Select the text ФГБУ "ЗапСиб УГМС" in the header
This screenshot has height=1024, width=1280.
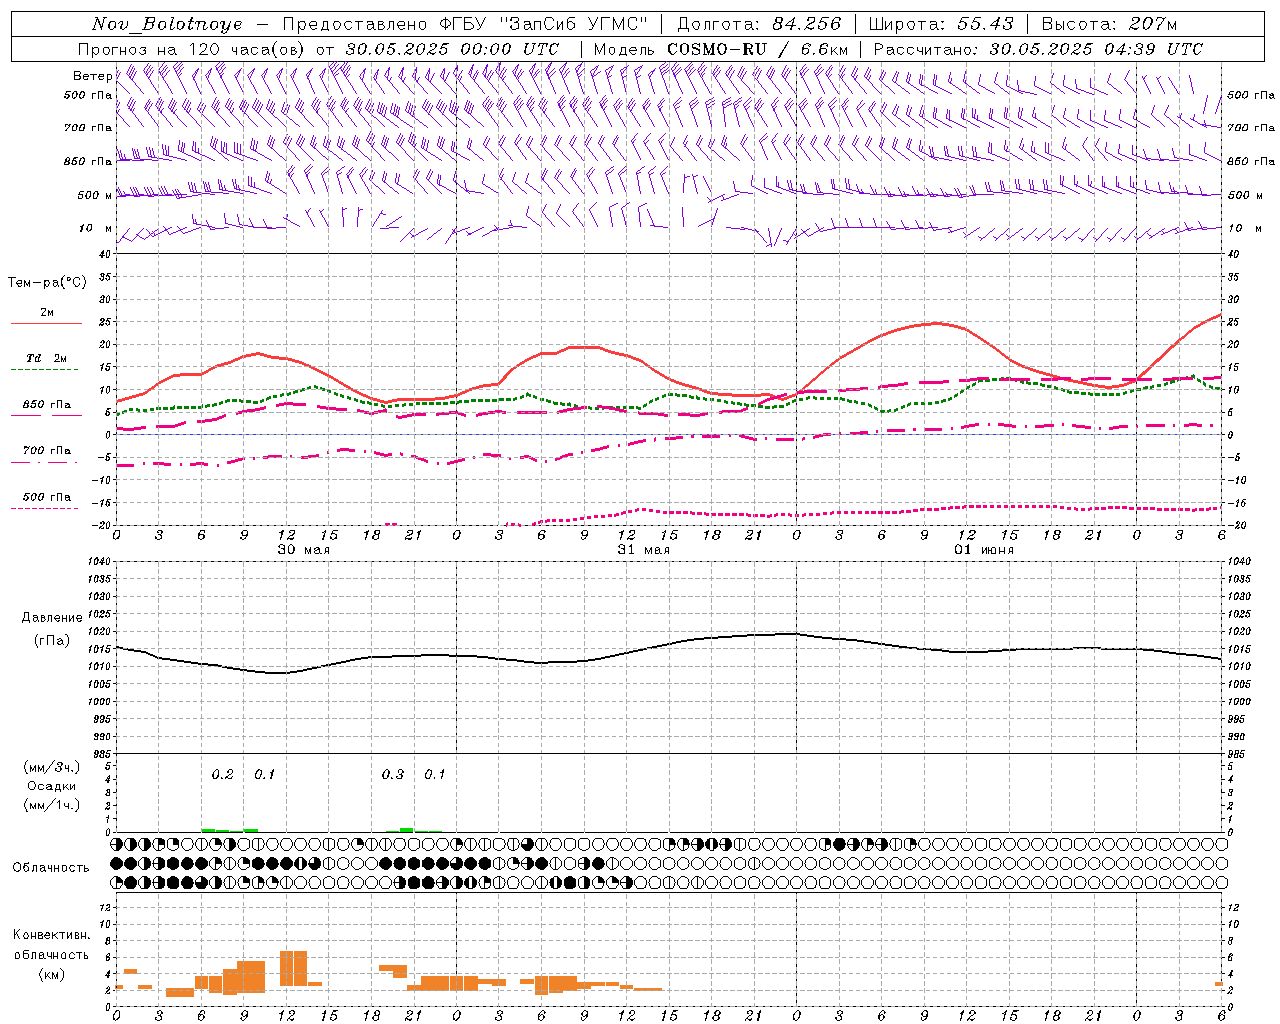pos(543,24)
